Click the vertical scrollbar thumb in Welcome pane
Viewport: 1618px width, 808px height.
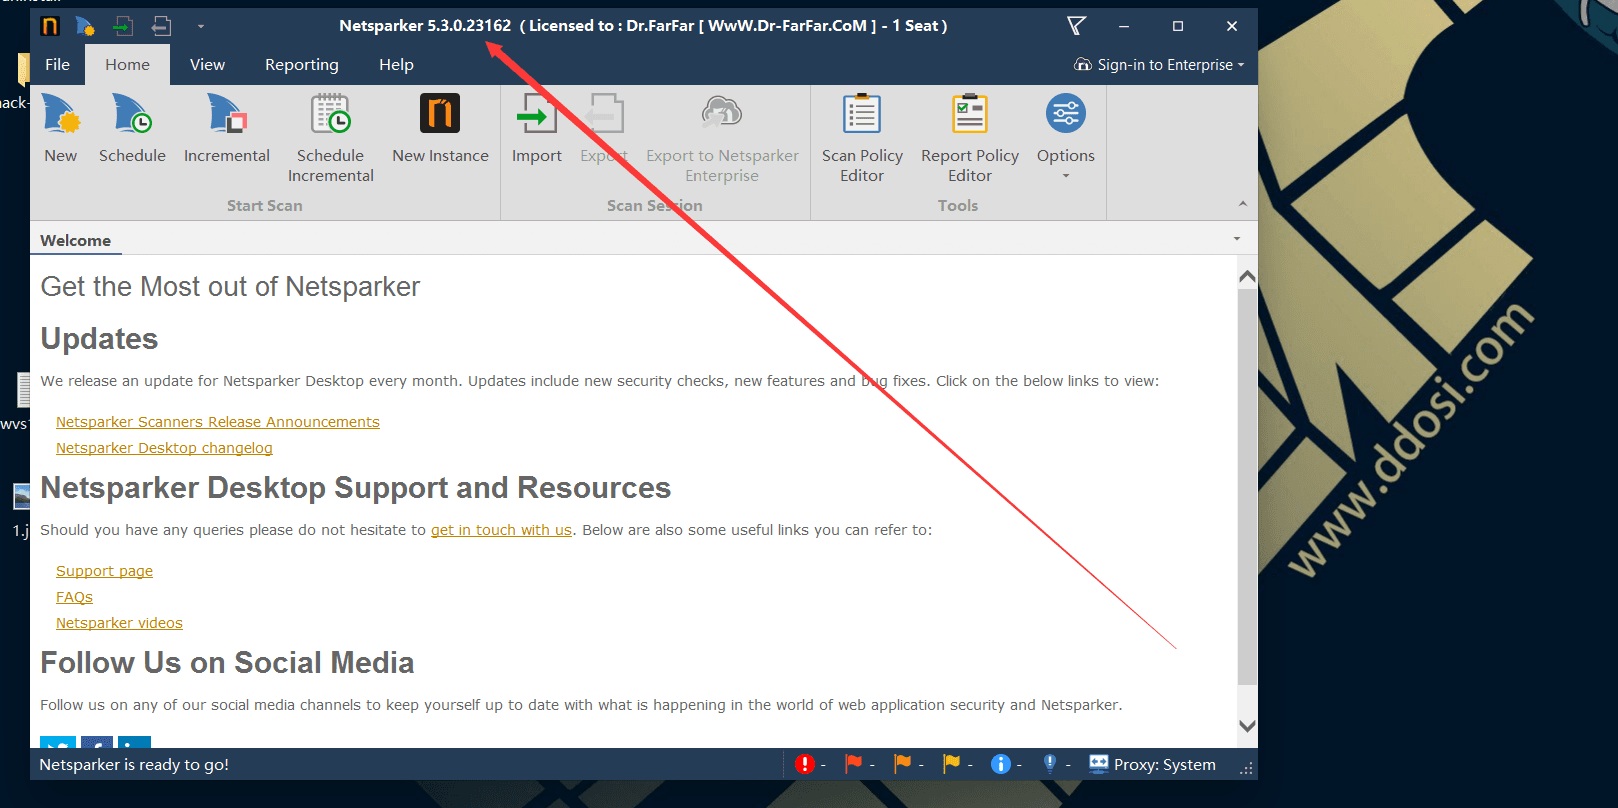pyautogui.click(x=1247, y=487)
